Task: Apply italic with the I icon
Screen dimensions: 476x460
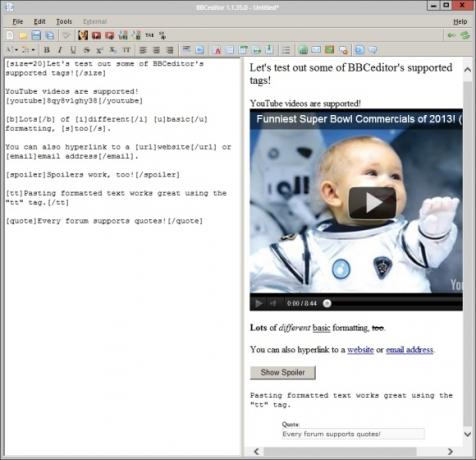Action: point(60,50)
